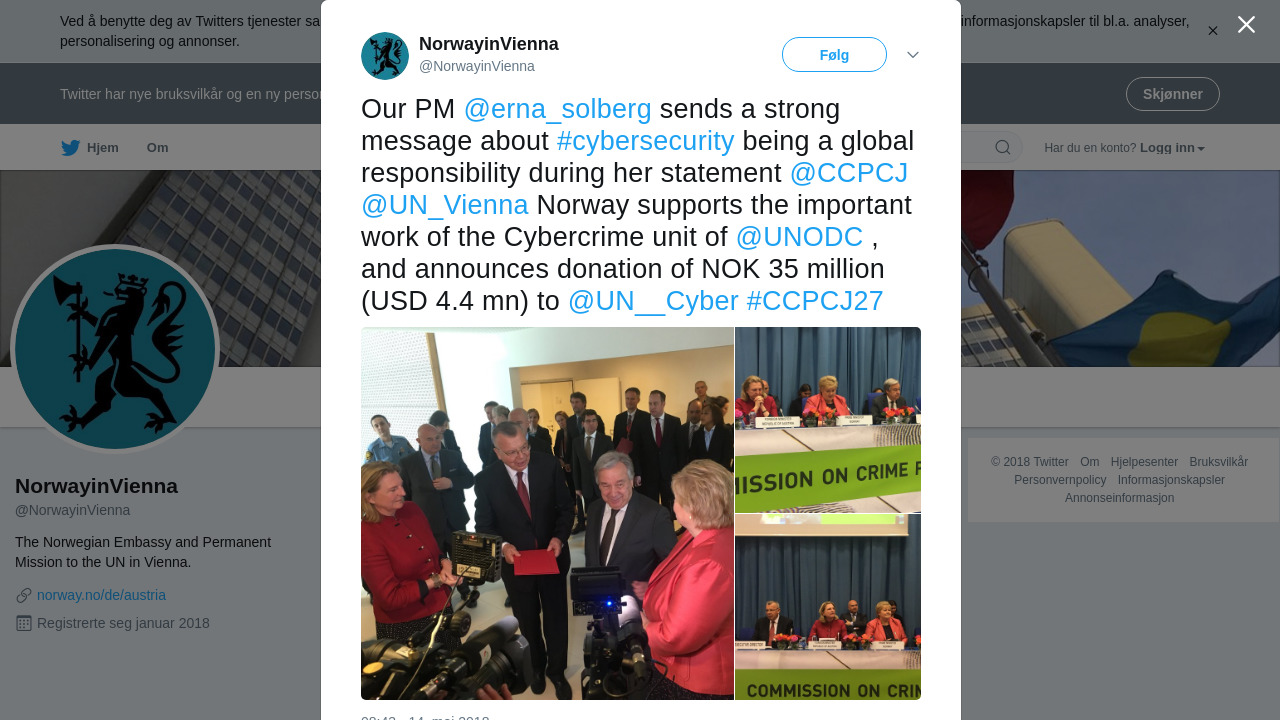Open the @UNODC mention link
The height and width of the screenshot is (720, 1280).
click(799, 237)
